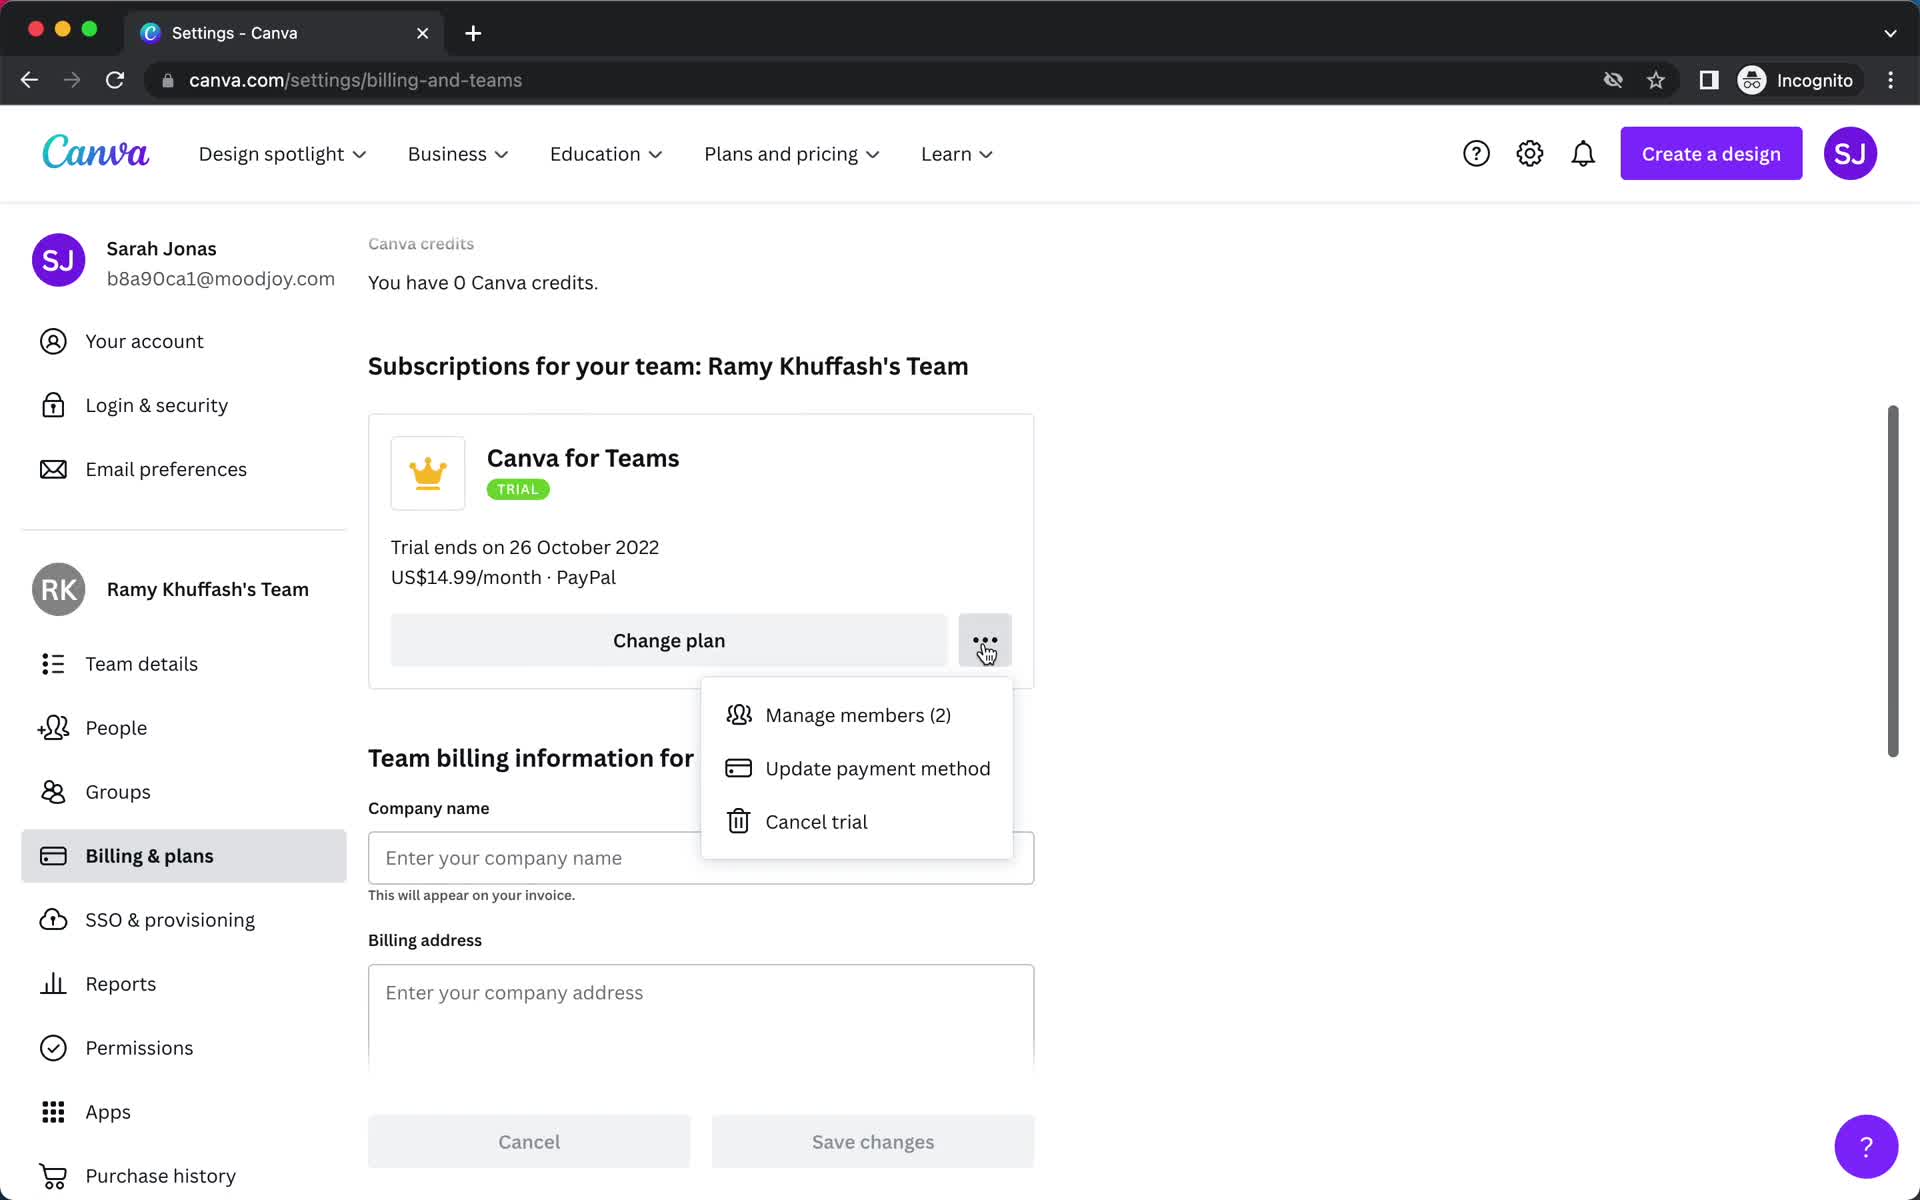This screenshot has width=1920, height=1200.
Task: Open the SJ profile avatar in header
Action: coord(1850,153)
